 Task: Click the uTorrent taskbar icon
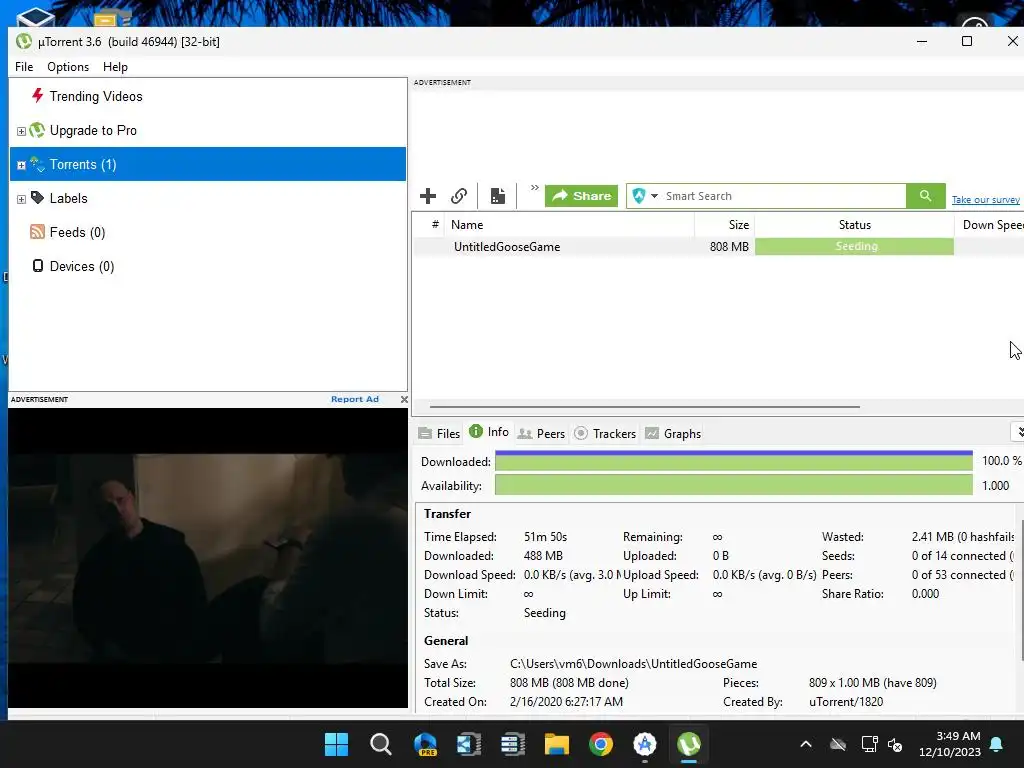tap(688, 744)
